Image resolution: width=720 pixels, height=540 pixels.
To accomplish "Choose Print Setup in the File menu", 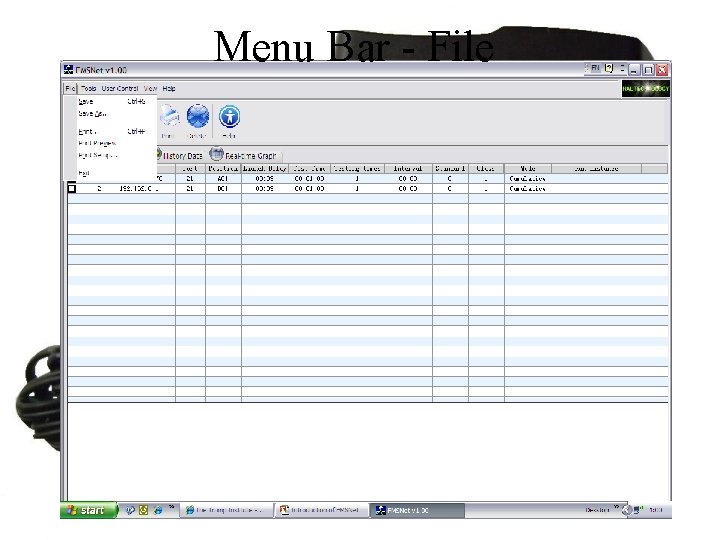I will coord(112,155).
